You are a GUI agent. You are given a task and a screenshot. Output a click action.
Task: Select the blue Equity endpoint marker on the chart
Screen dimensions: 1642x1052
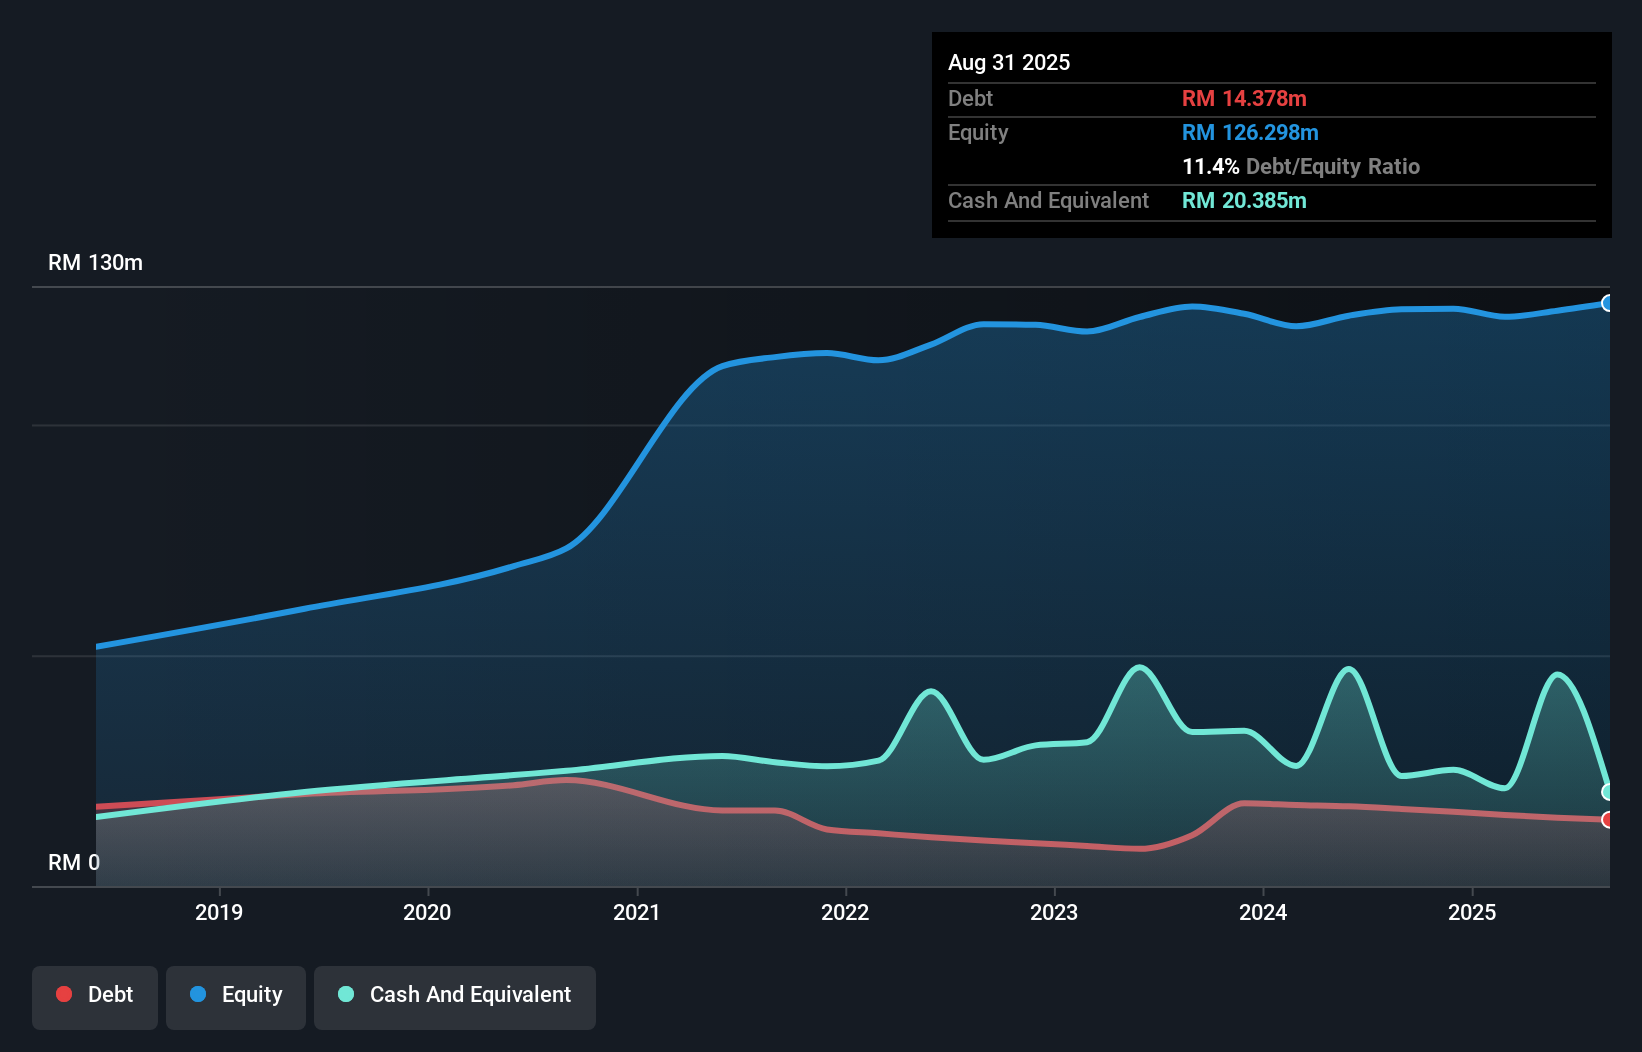pyautogui.click(x=1608, y=303)
